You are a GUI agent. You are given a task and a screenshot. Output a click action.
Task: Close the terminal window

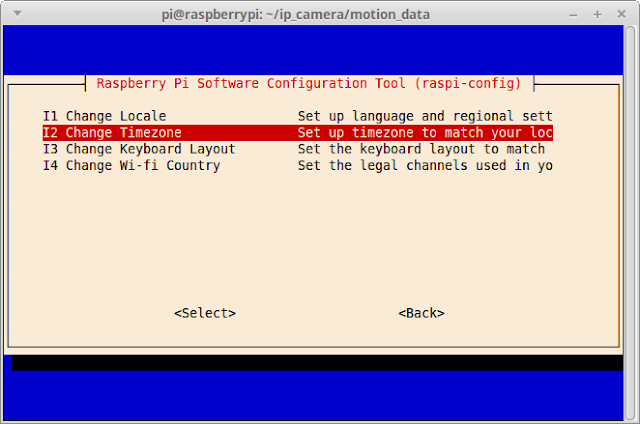coord(622,14)
